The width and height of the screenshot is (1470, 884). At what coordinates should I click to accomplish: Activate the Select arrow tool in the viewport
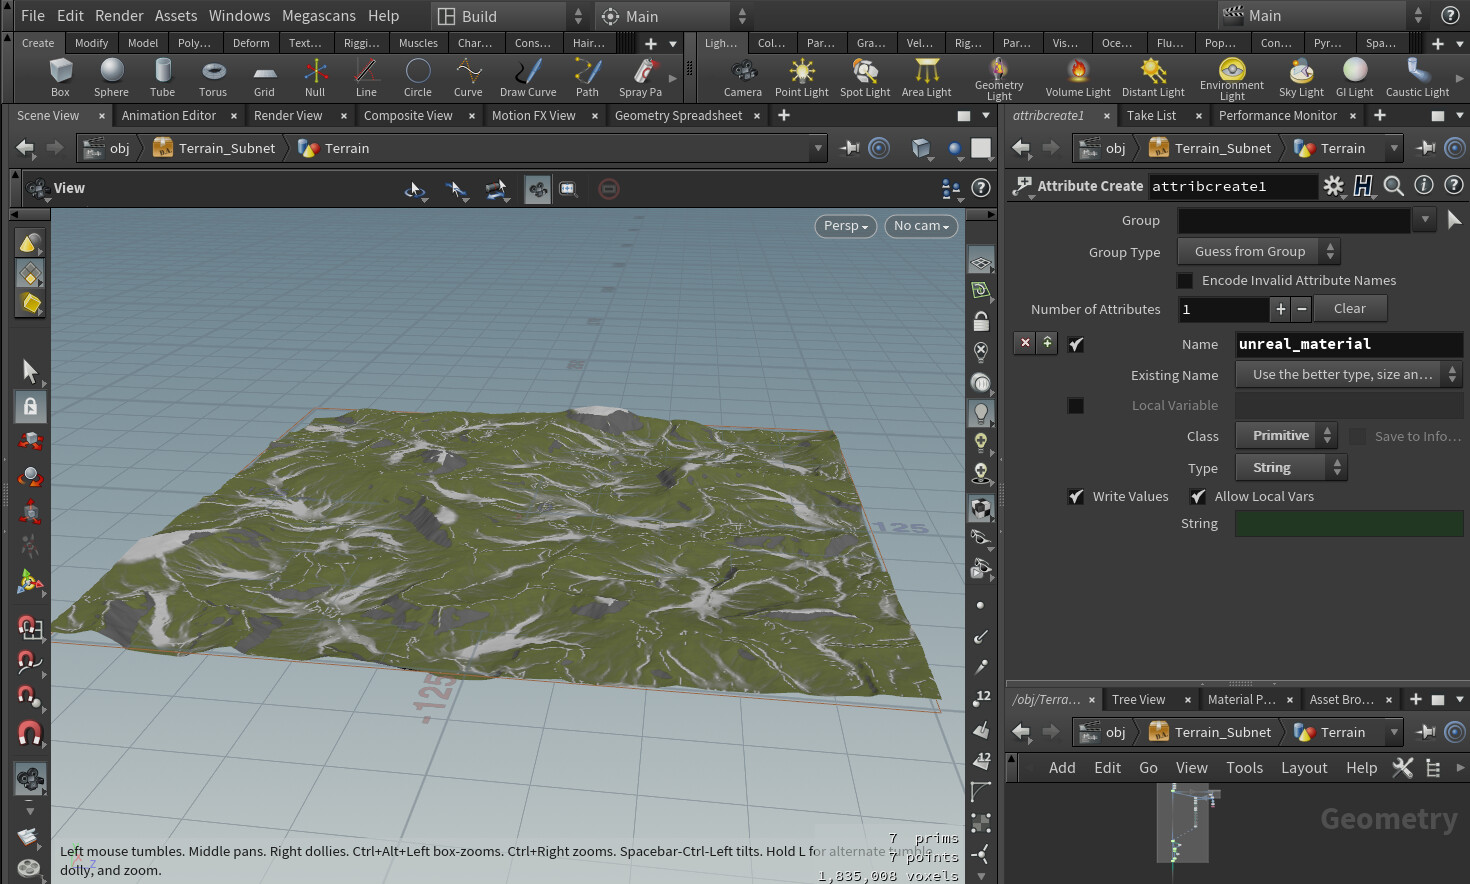click(29, 372)
